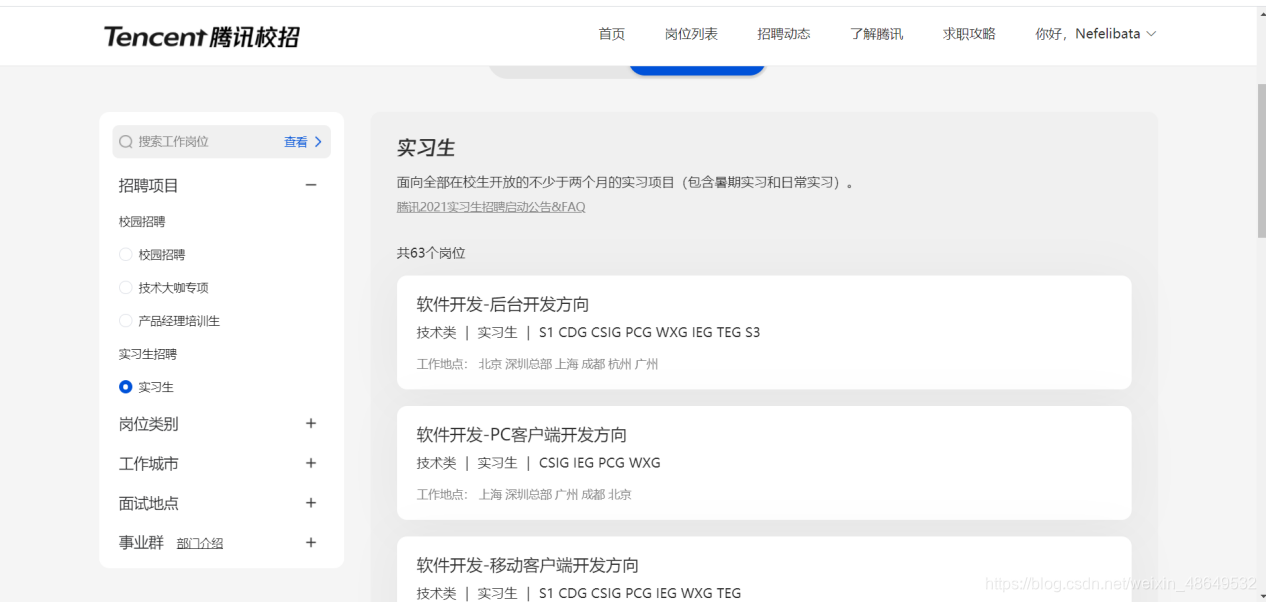Open 岗位列表 in the navigation
Viewport: 1266px width, 602px height.
(x=691, y=34)
